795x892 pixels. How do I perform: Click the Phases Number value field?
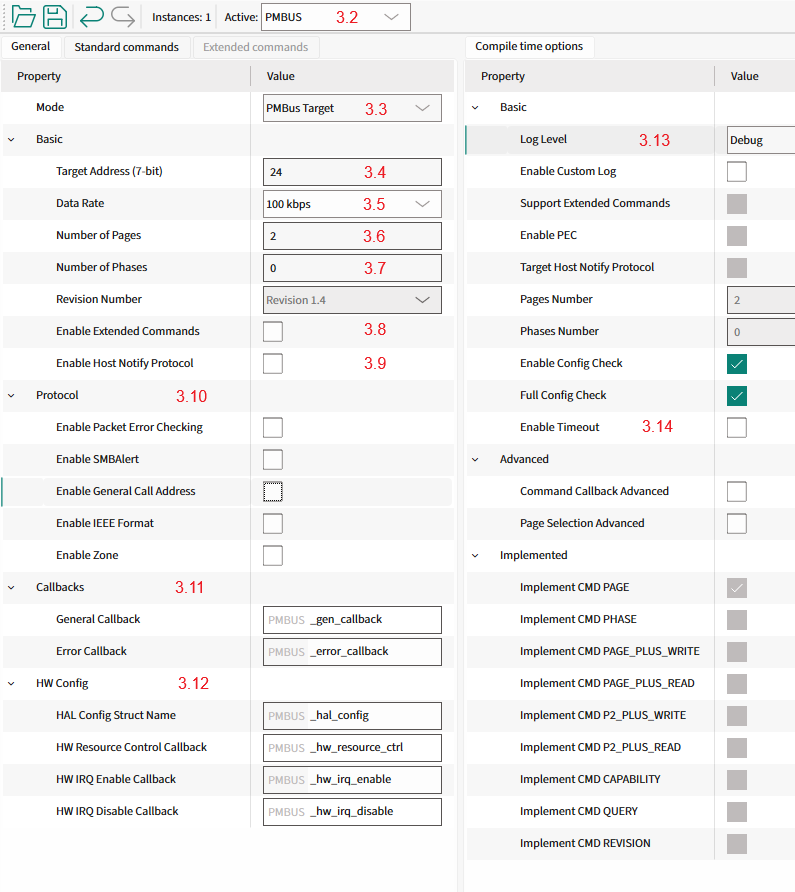point(761,332)
